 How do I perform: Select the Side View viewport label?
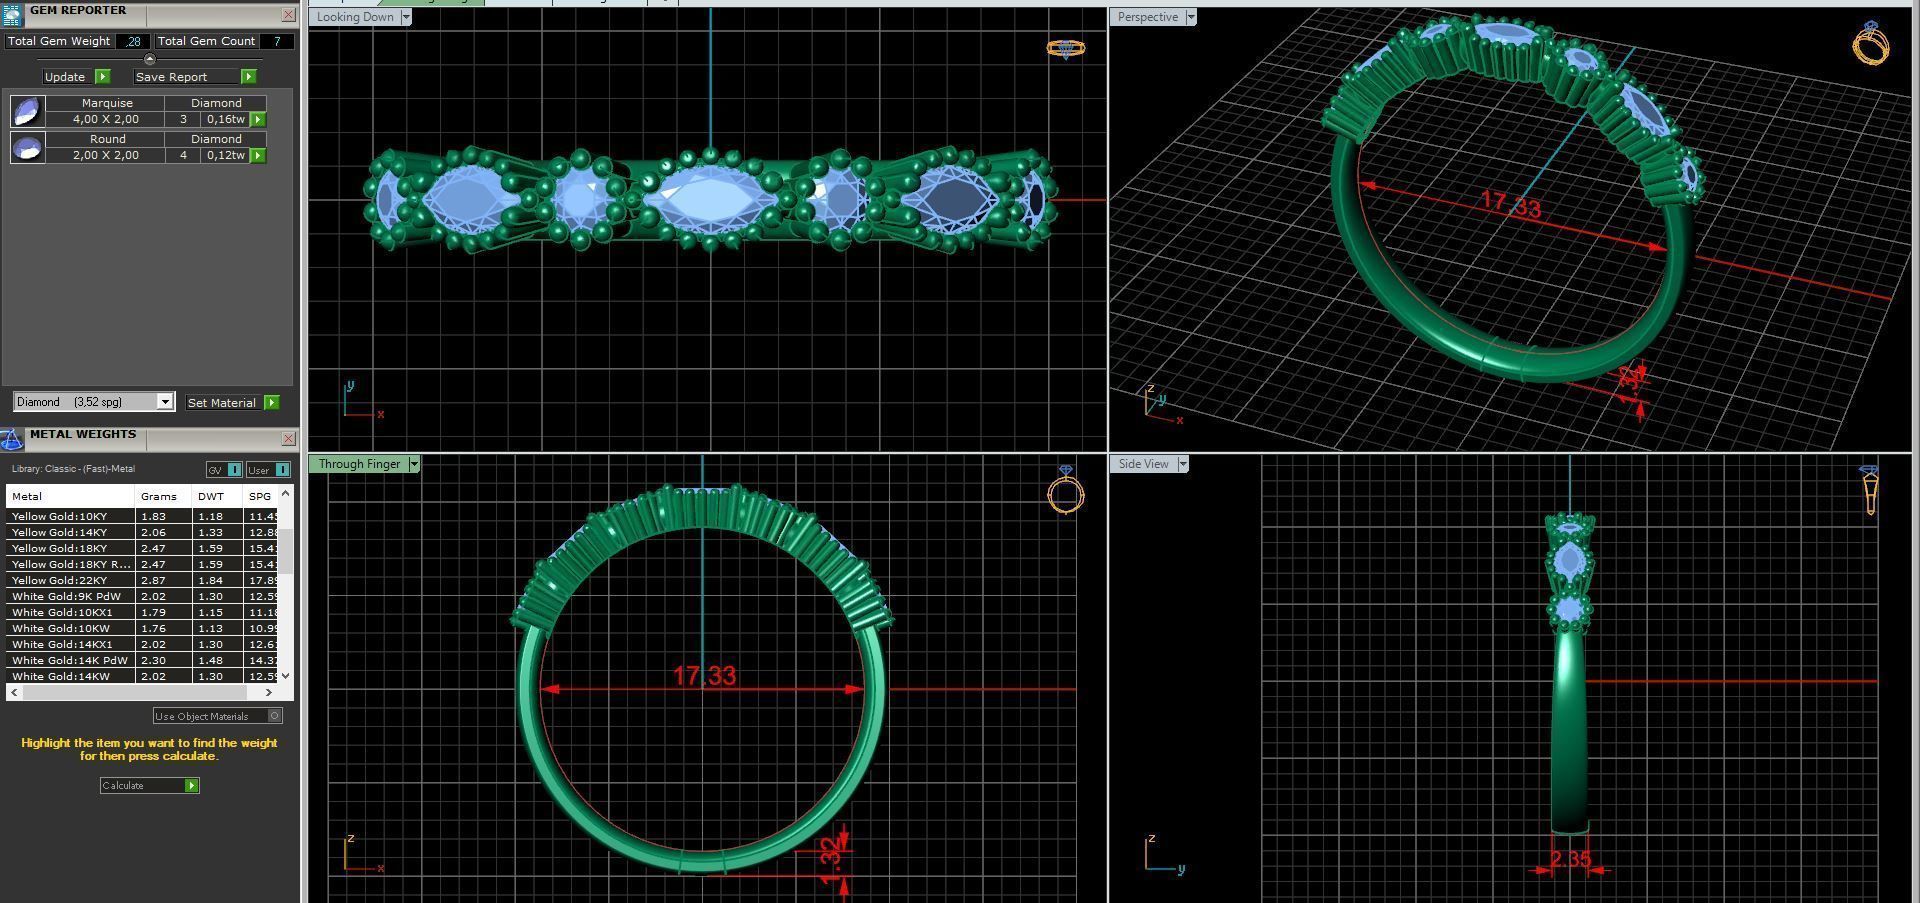pos(1143,464)
